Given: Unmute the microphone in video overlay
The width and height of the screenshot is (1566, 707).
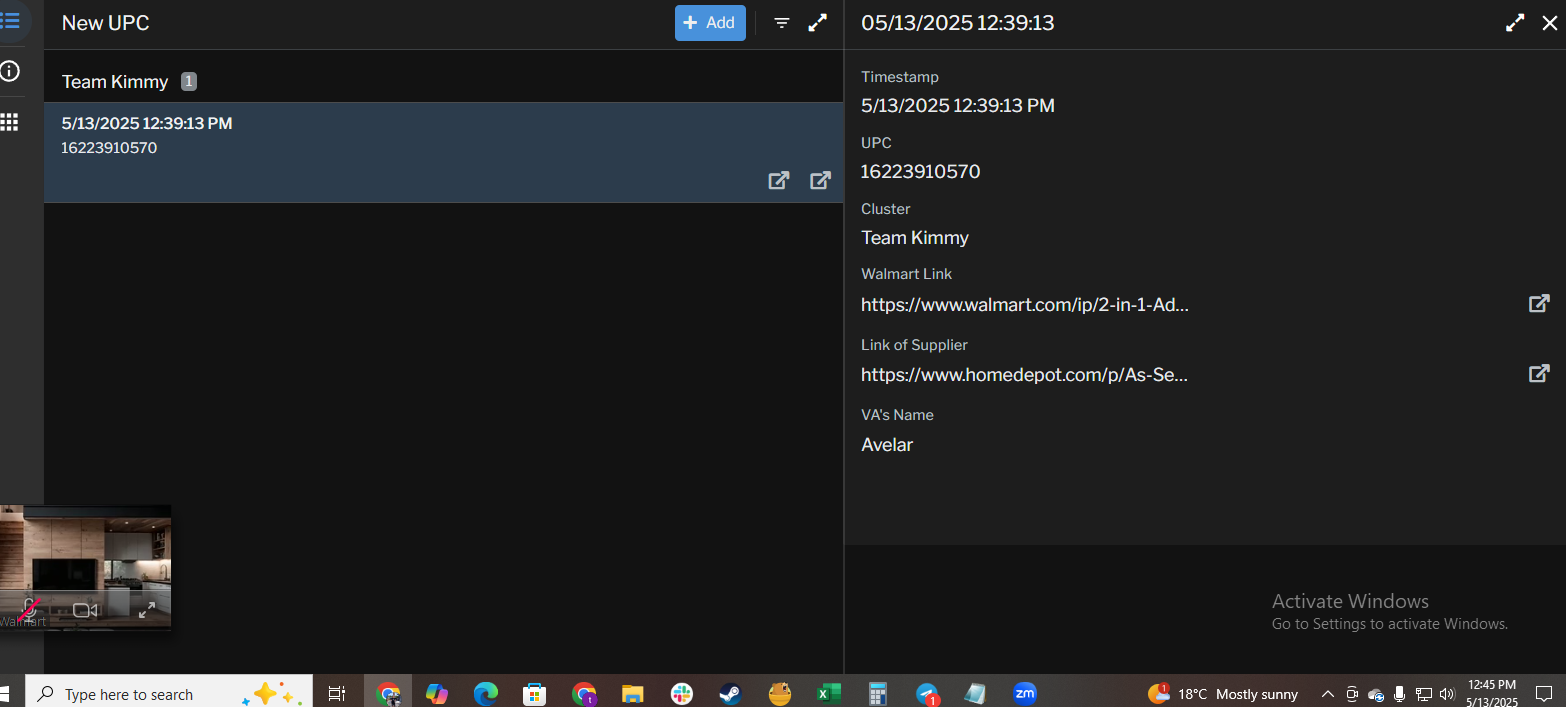Looking at the screenshot, I should click(30, 608).
